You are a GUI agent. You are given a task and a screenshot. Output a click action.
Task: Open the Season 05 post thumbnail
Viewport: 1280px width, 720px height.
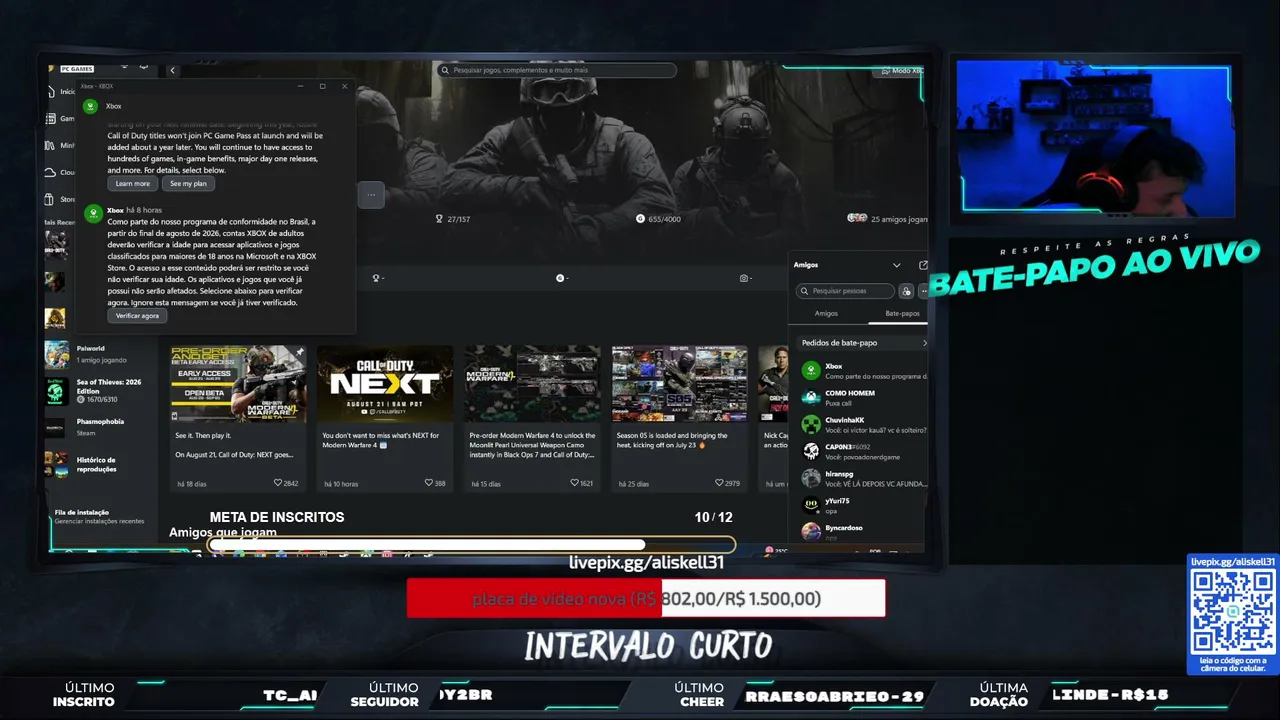click(679, 384)
